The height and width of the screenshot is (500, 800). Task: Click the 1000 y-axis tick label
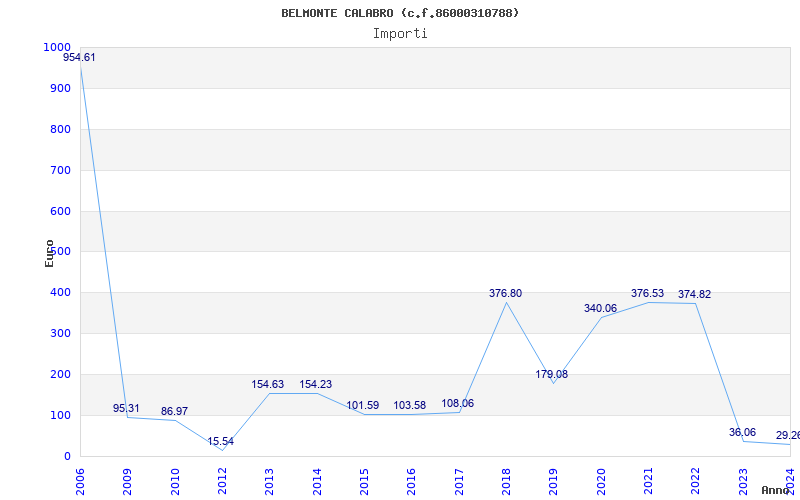(x=57, y=47)
